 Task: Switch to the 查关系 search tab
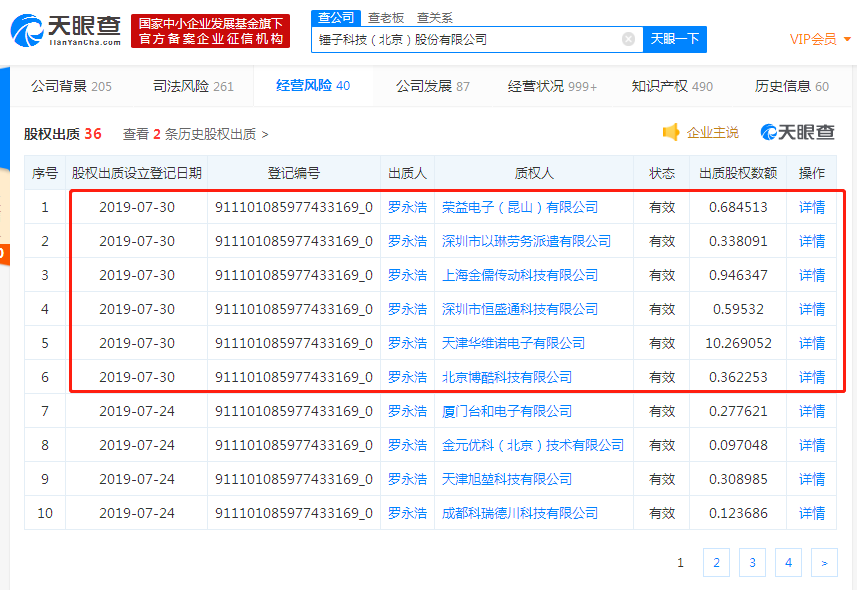pyautogui.click(x=435, y=18)
